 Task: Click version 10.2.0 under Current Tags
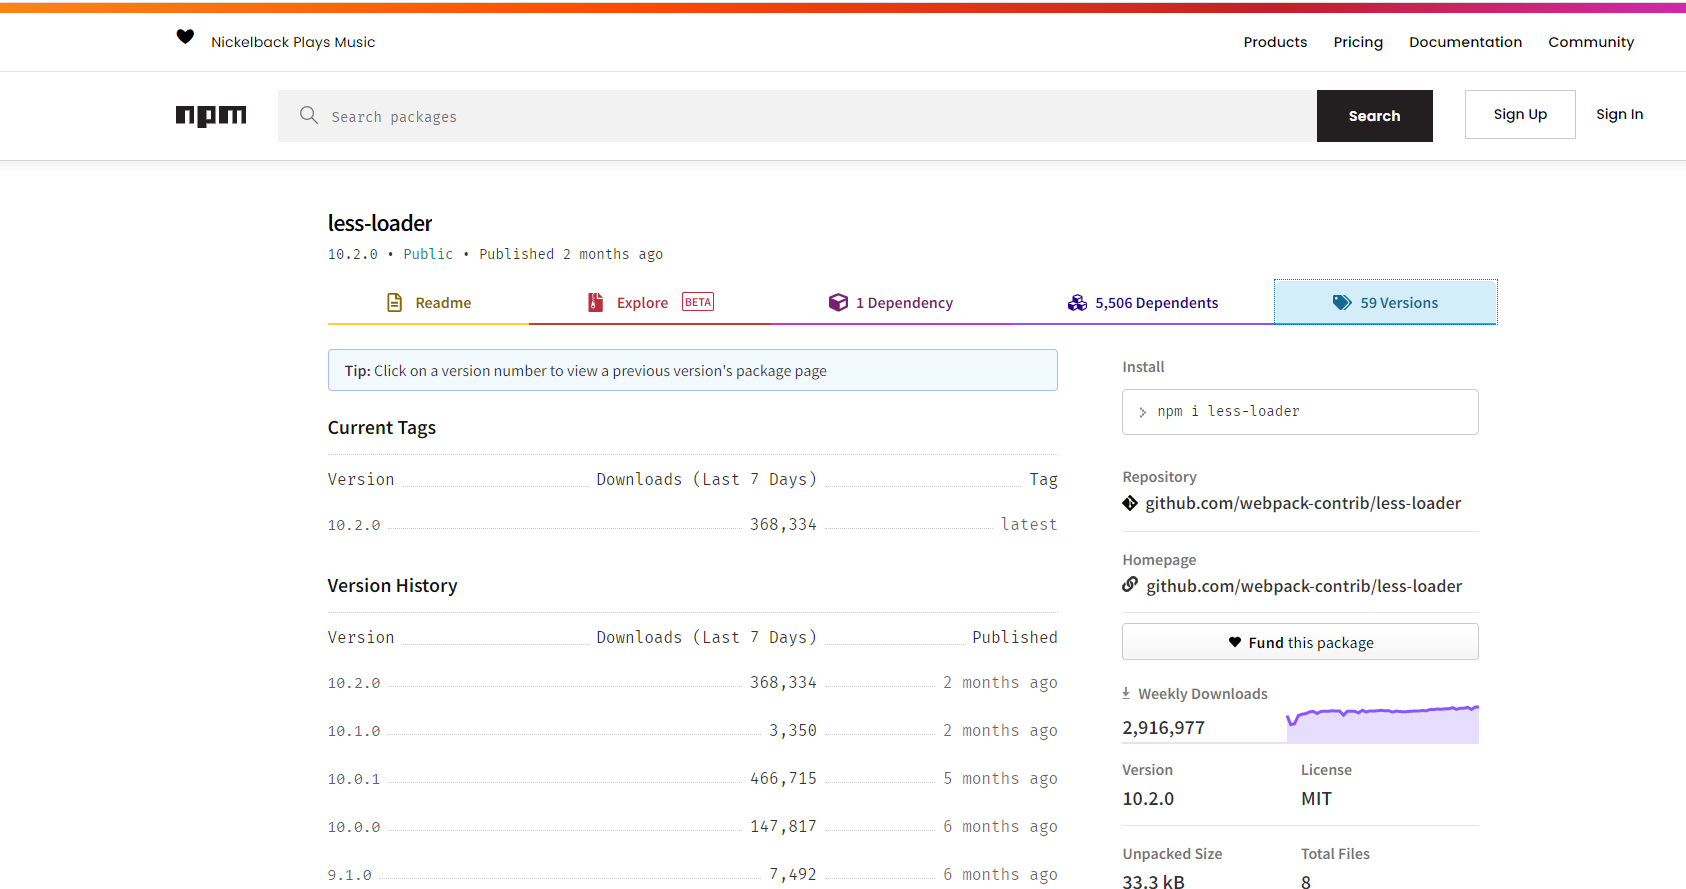pyautogui.click(x=354, y=525)
